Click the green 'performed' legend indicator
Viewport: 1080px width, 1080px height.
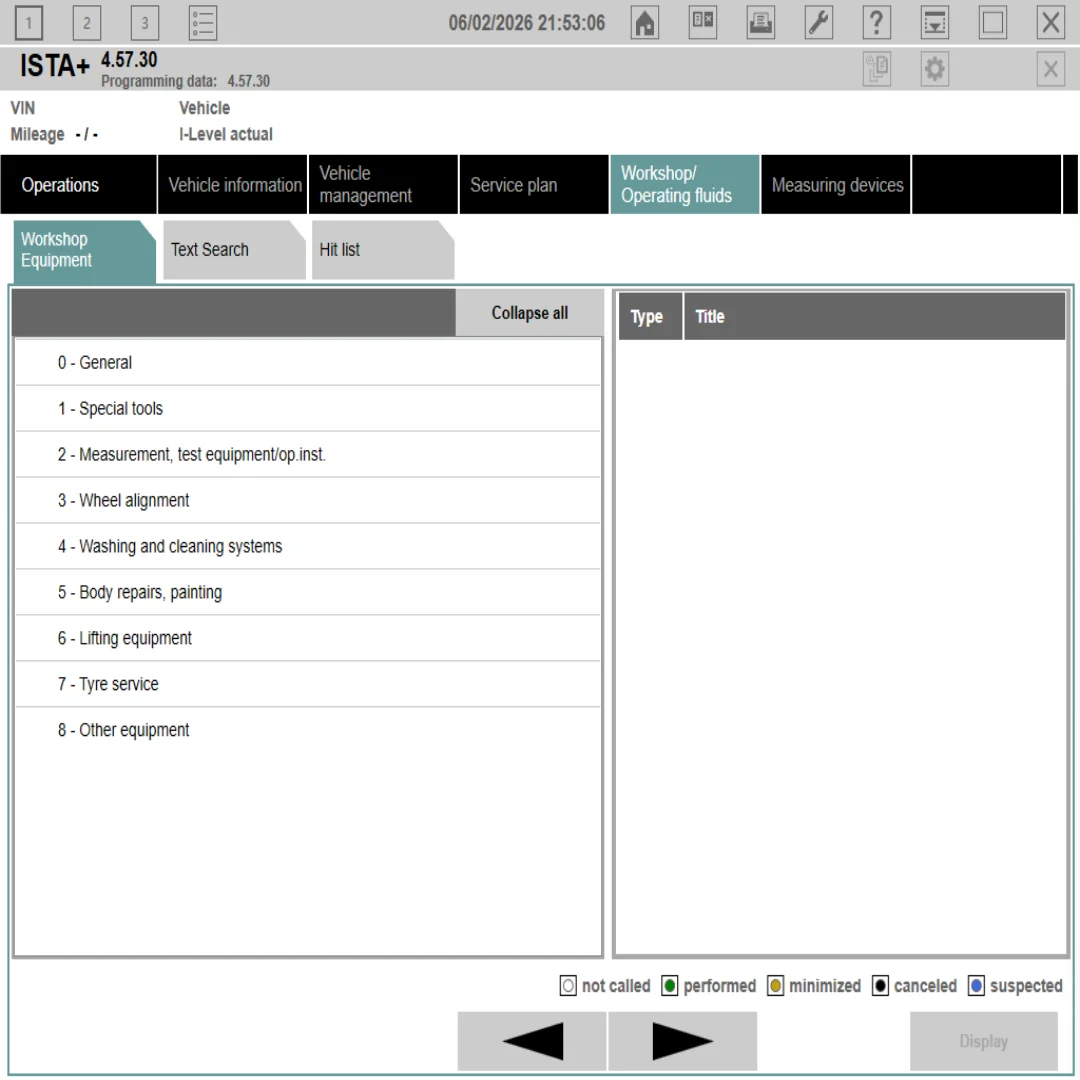click(669, 986)
